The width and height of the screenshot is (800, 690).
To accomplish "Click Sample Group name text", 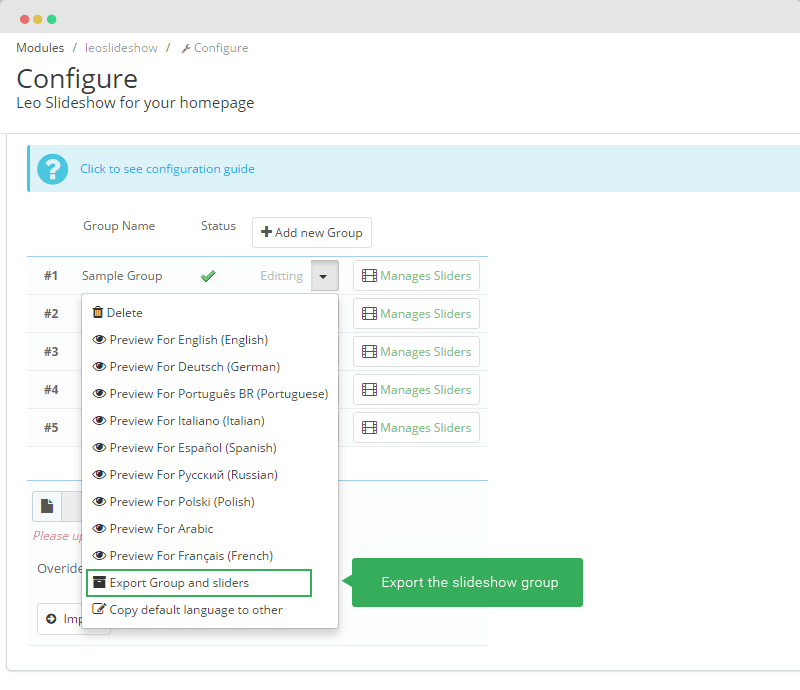I will click(x=122, y=276).
